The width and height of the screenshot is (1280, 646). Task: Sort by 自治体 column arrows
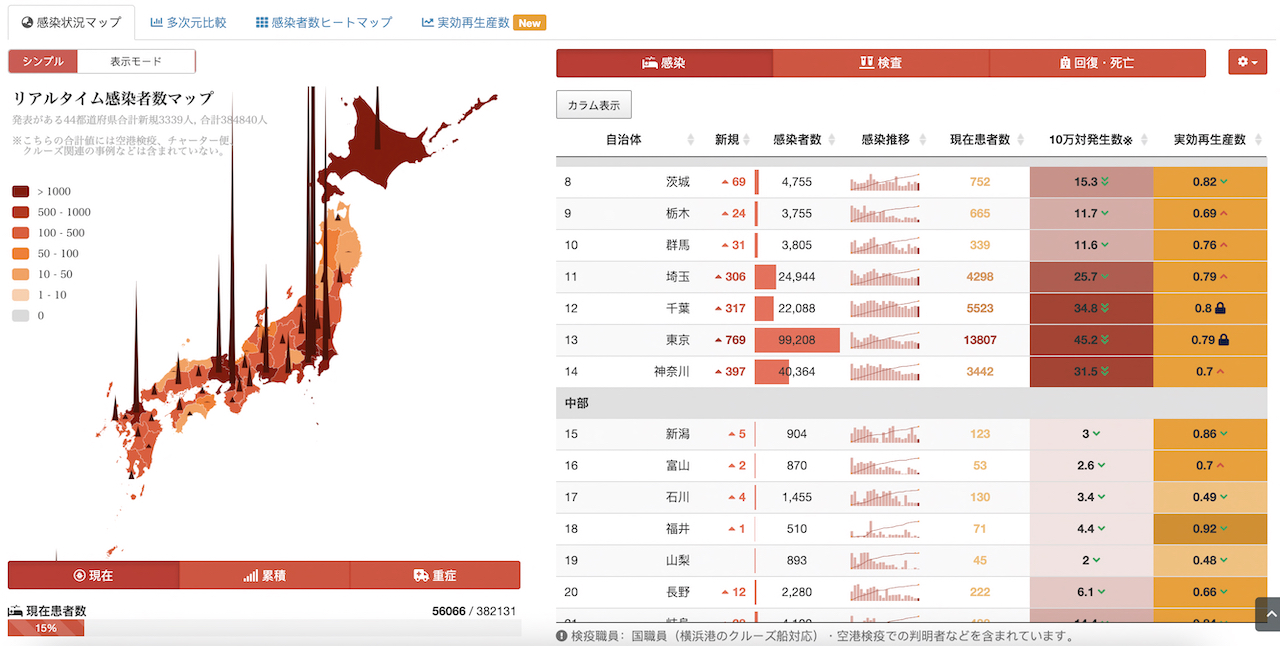click(690, 140)
